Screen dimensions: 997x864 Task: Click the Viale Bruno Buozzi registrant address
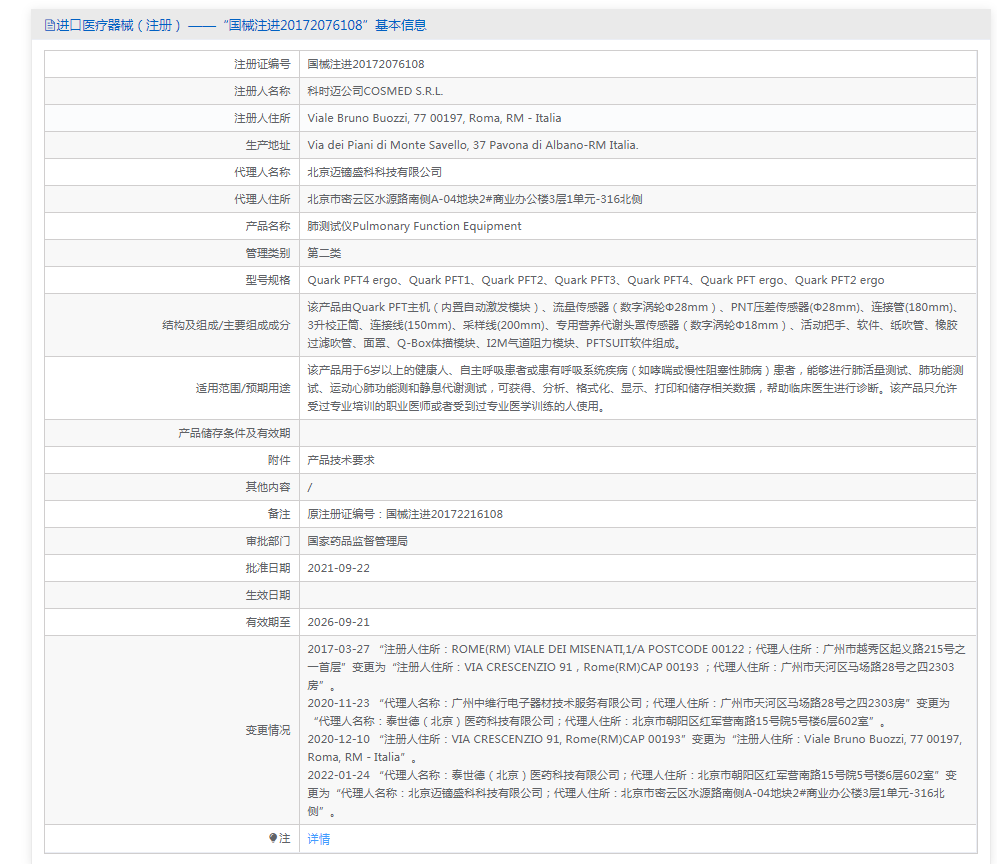pos(434,118)
